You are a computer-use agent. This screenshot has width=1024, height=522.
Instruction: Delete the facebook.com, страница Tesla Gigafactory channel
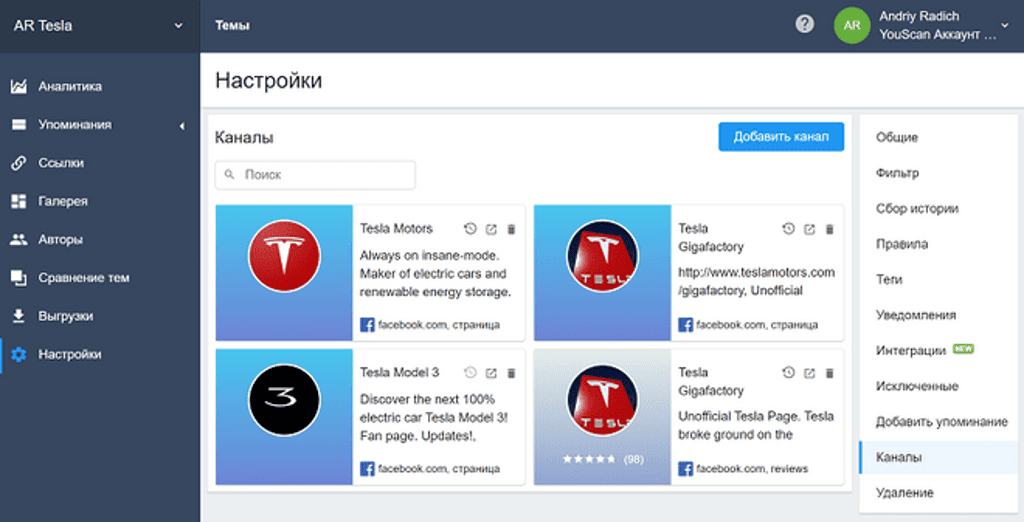(x=829, y=229)
